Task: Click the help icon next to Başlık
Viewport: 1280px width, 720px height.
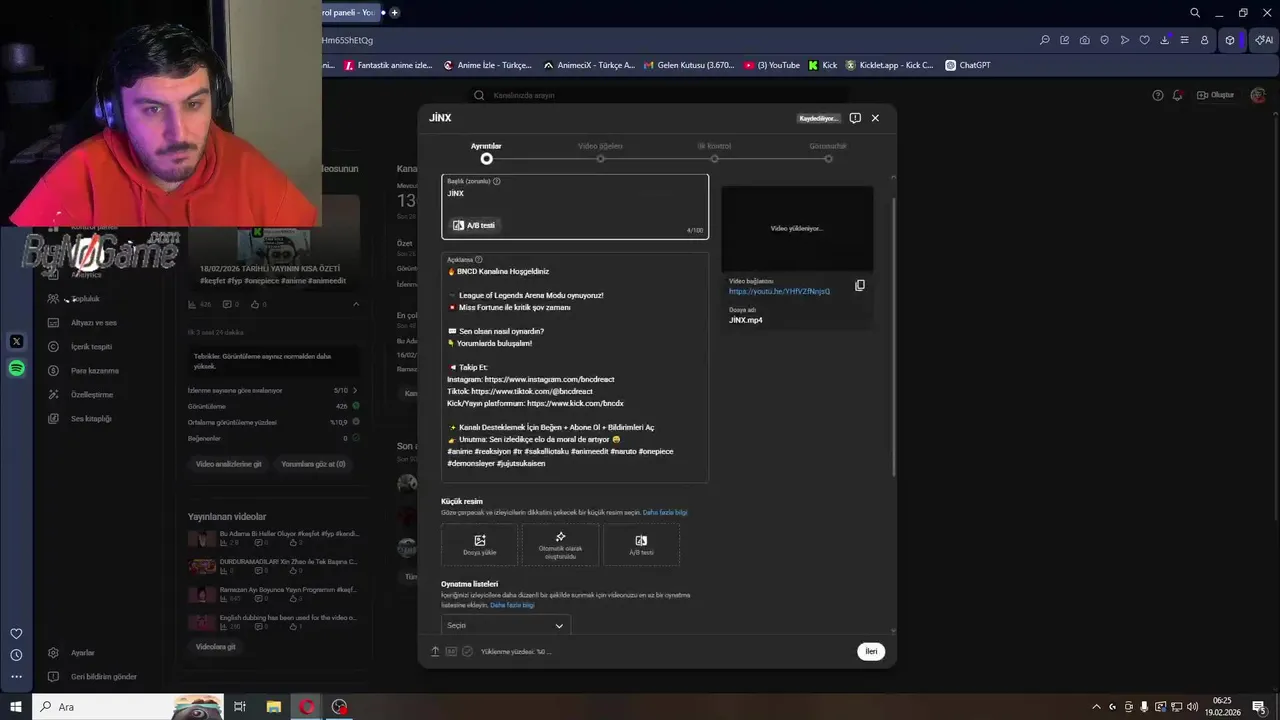Action: pyautogui.click(x=497, y=181)
